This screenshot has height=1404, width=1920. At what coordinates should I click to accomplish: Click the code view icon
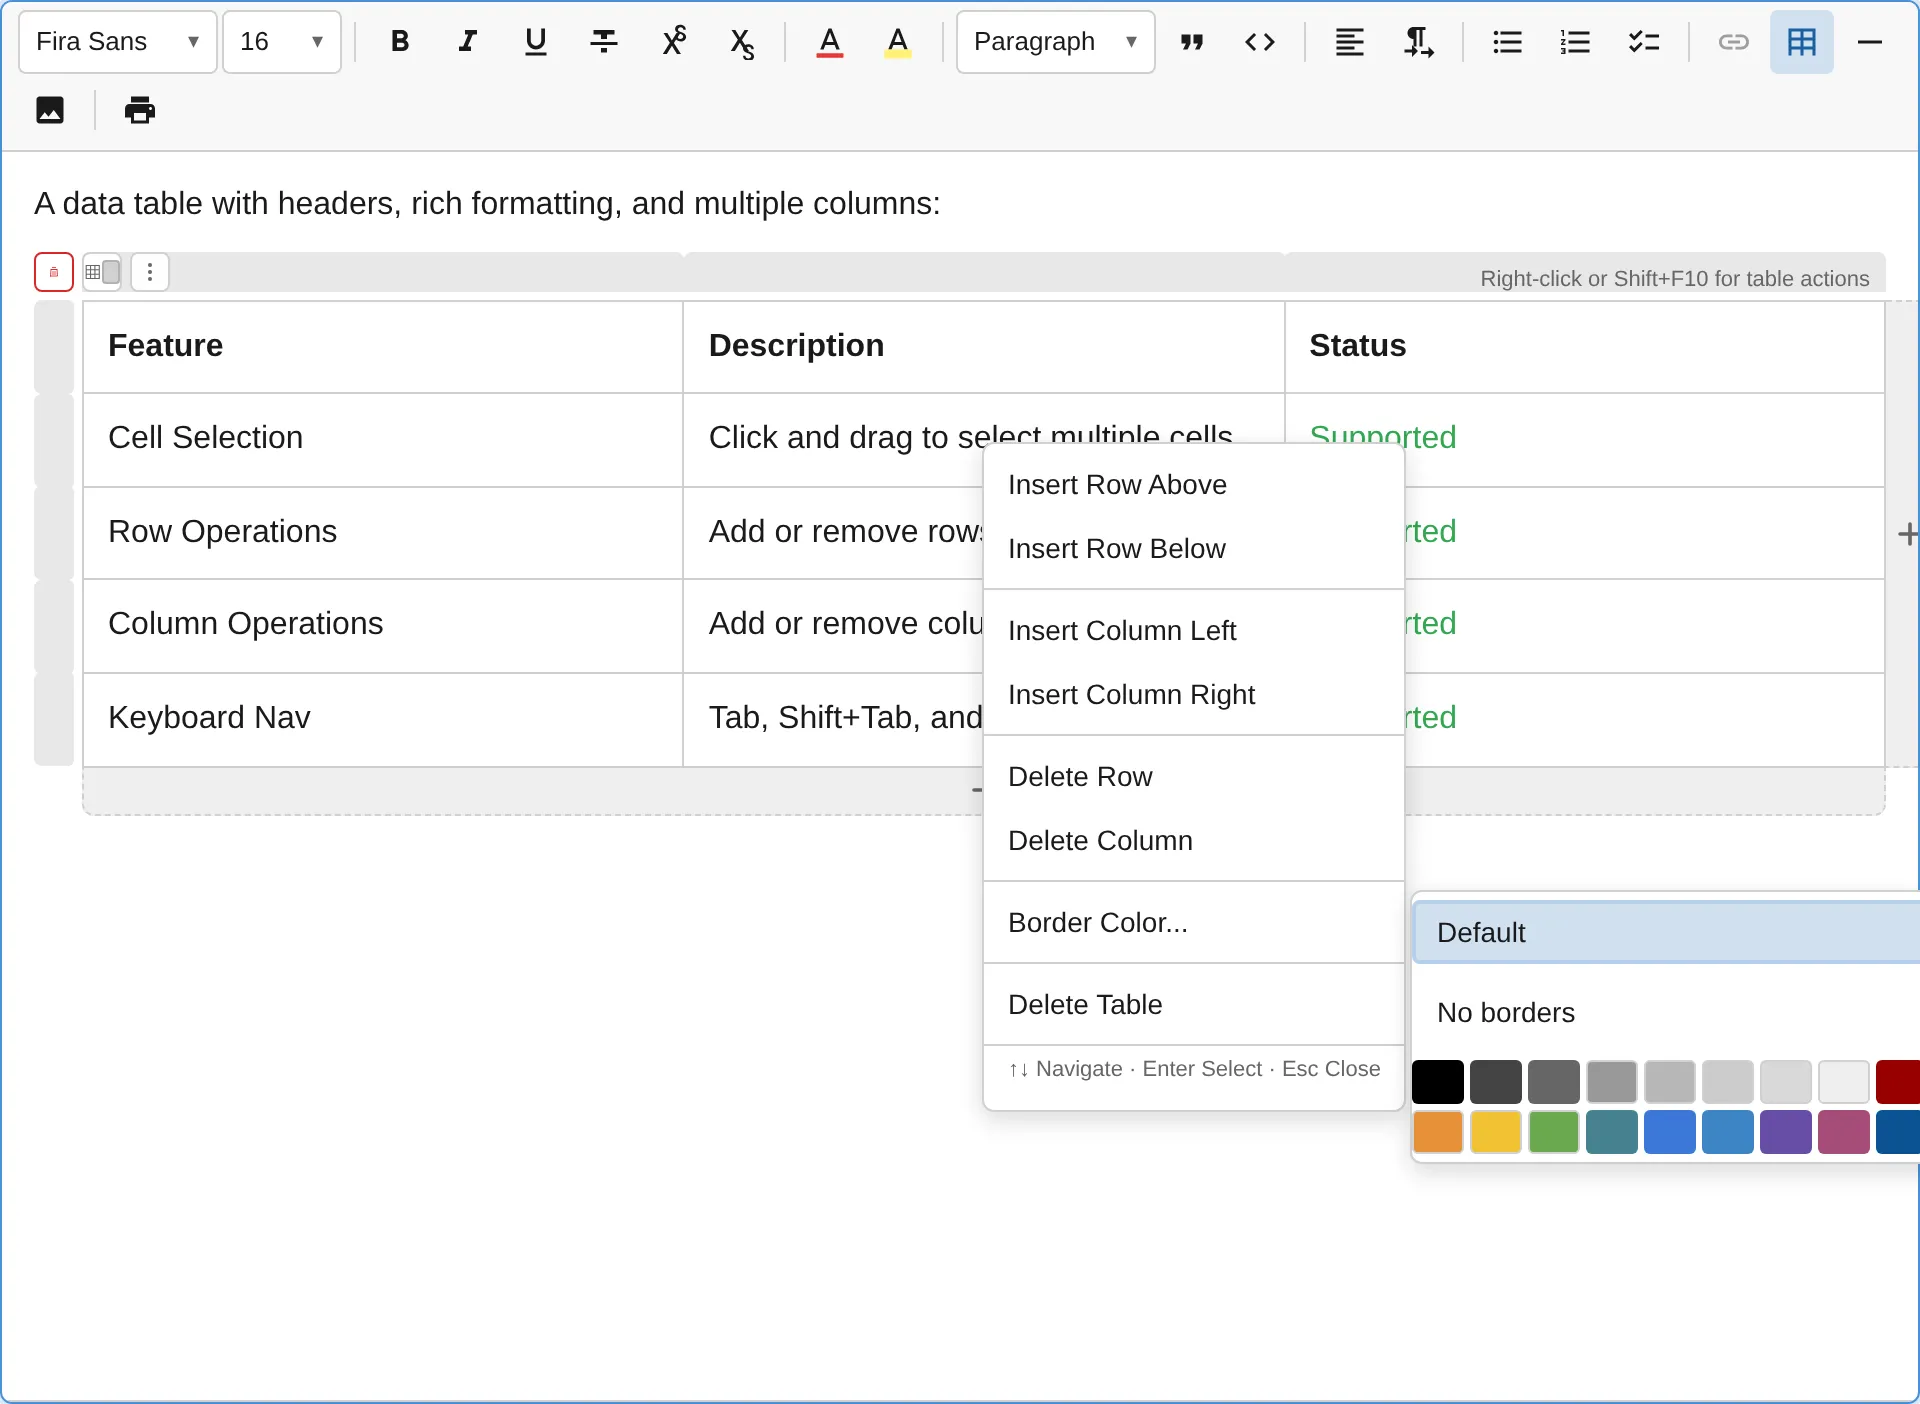click(x=1260, y=41)
